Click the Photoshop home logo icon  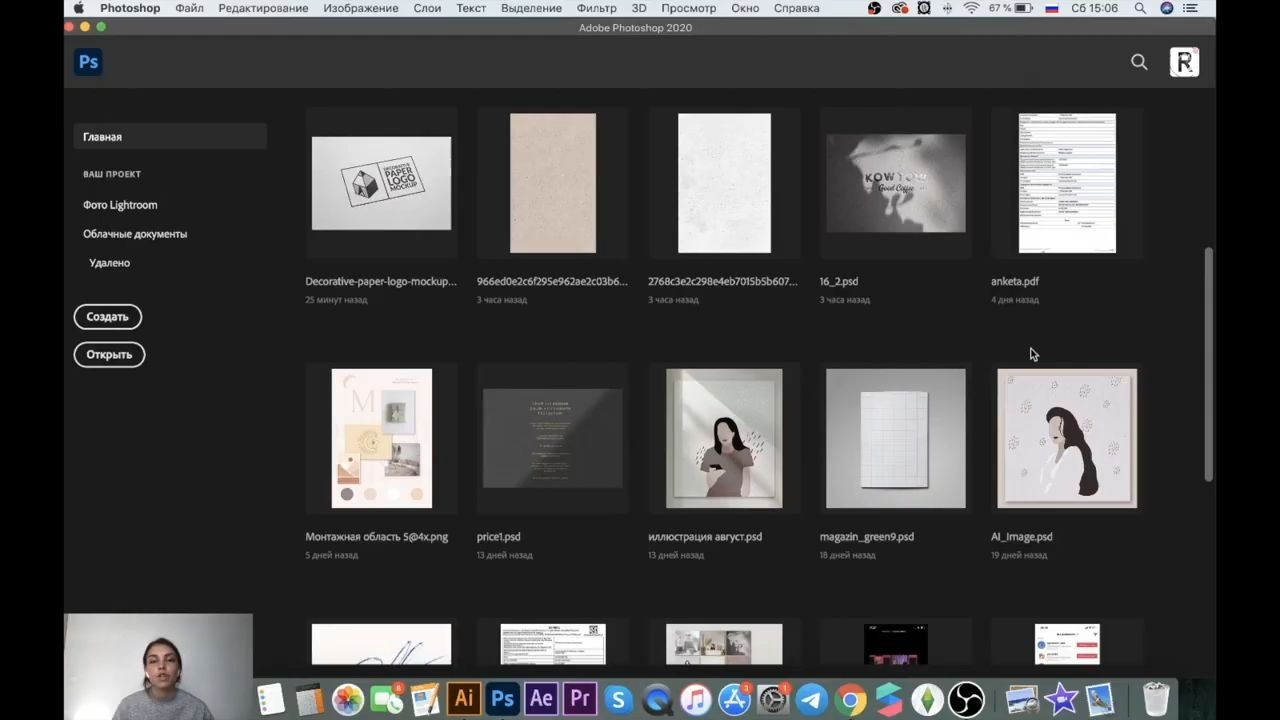(x=88, y=62)
